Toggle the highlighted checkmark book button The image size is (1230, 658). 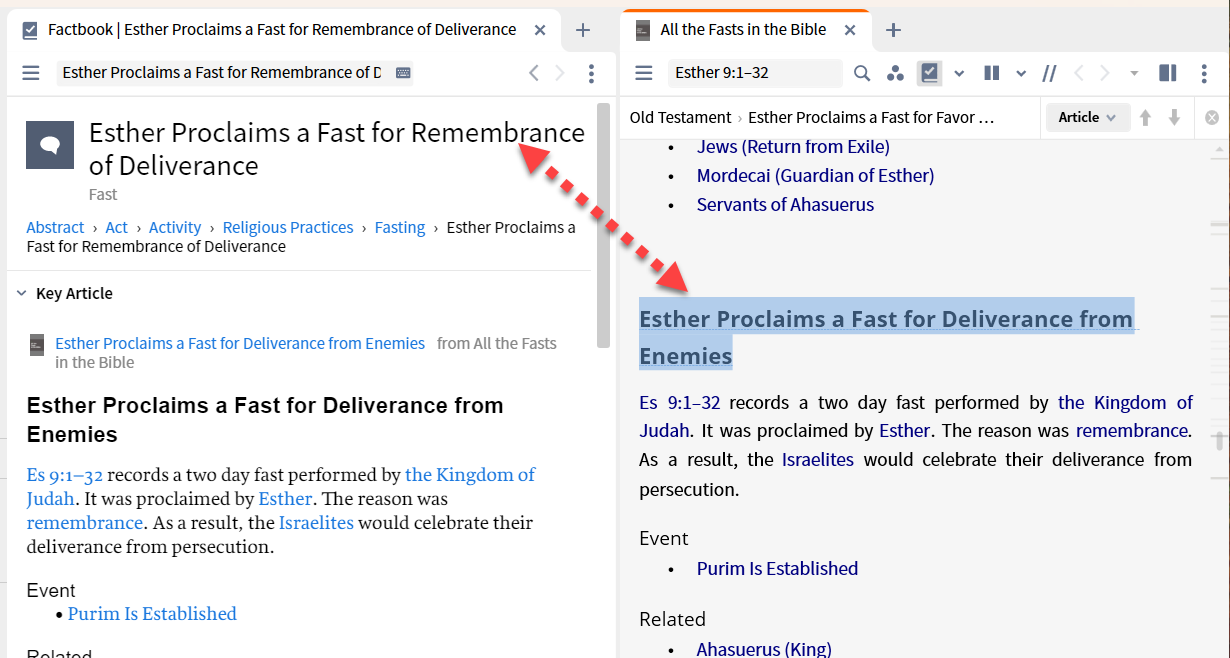pos(930,73)
